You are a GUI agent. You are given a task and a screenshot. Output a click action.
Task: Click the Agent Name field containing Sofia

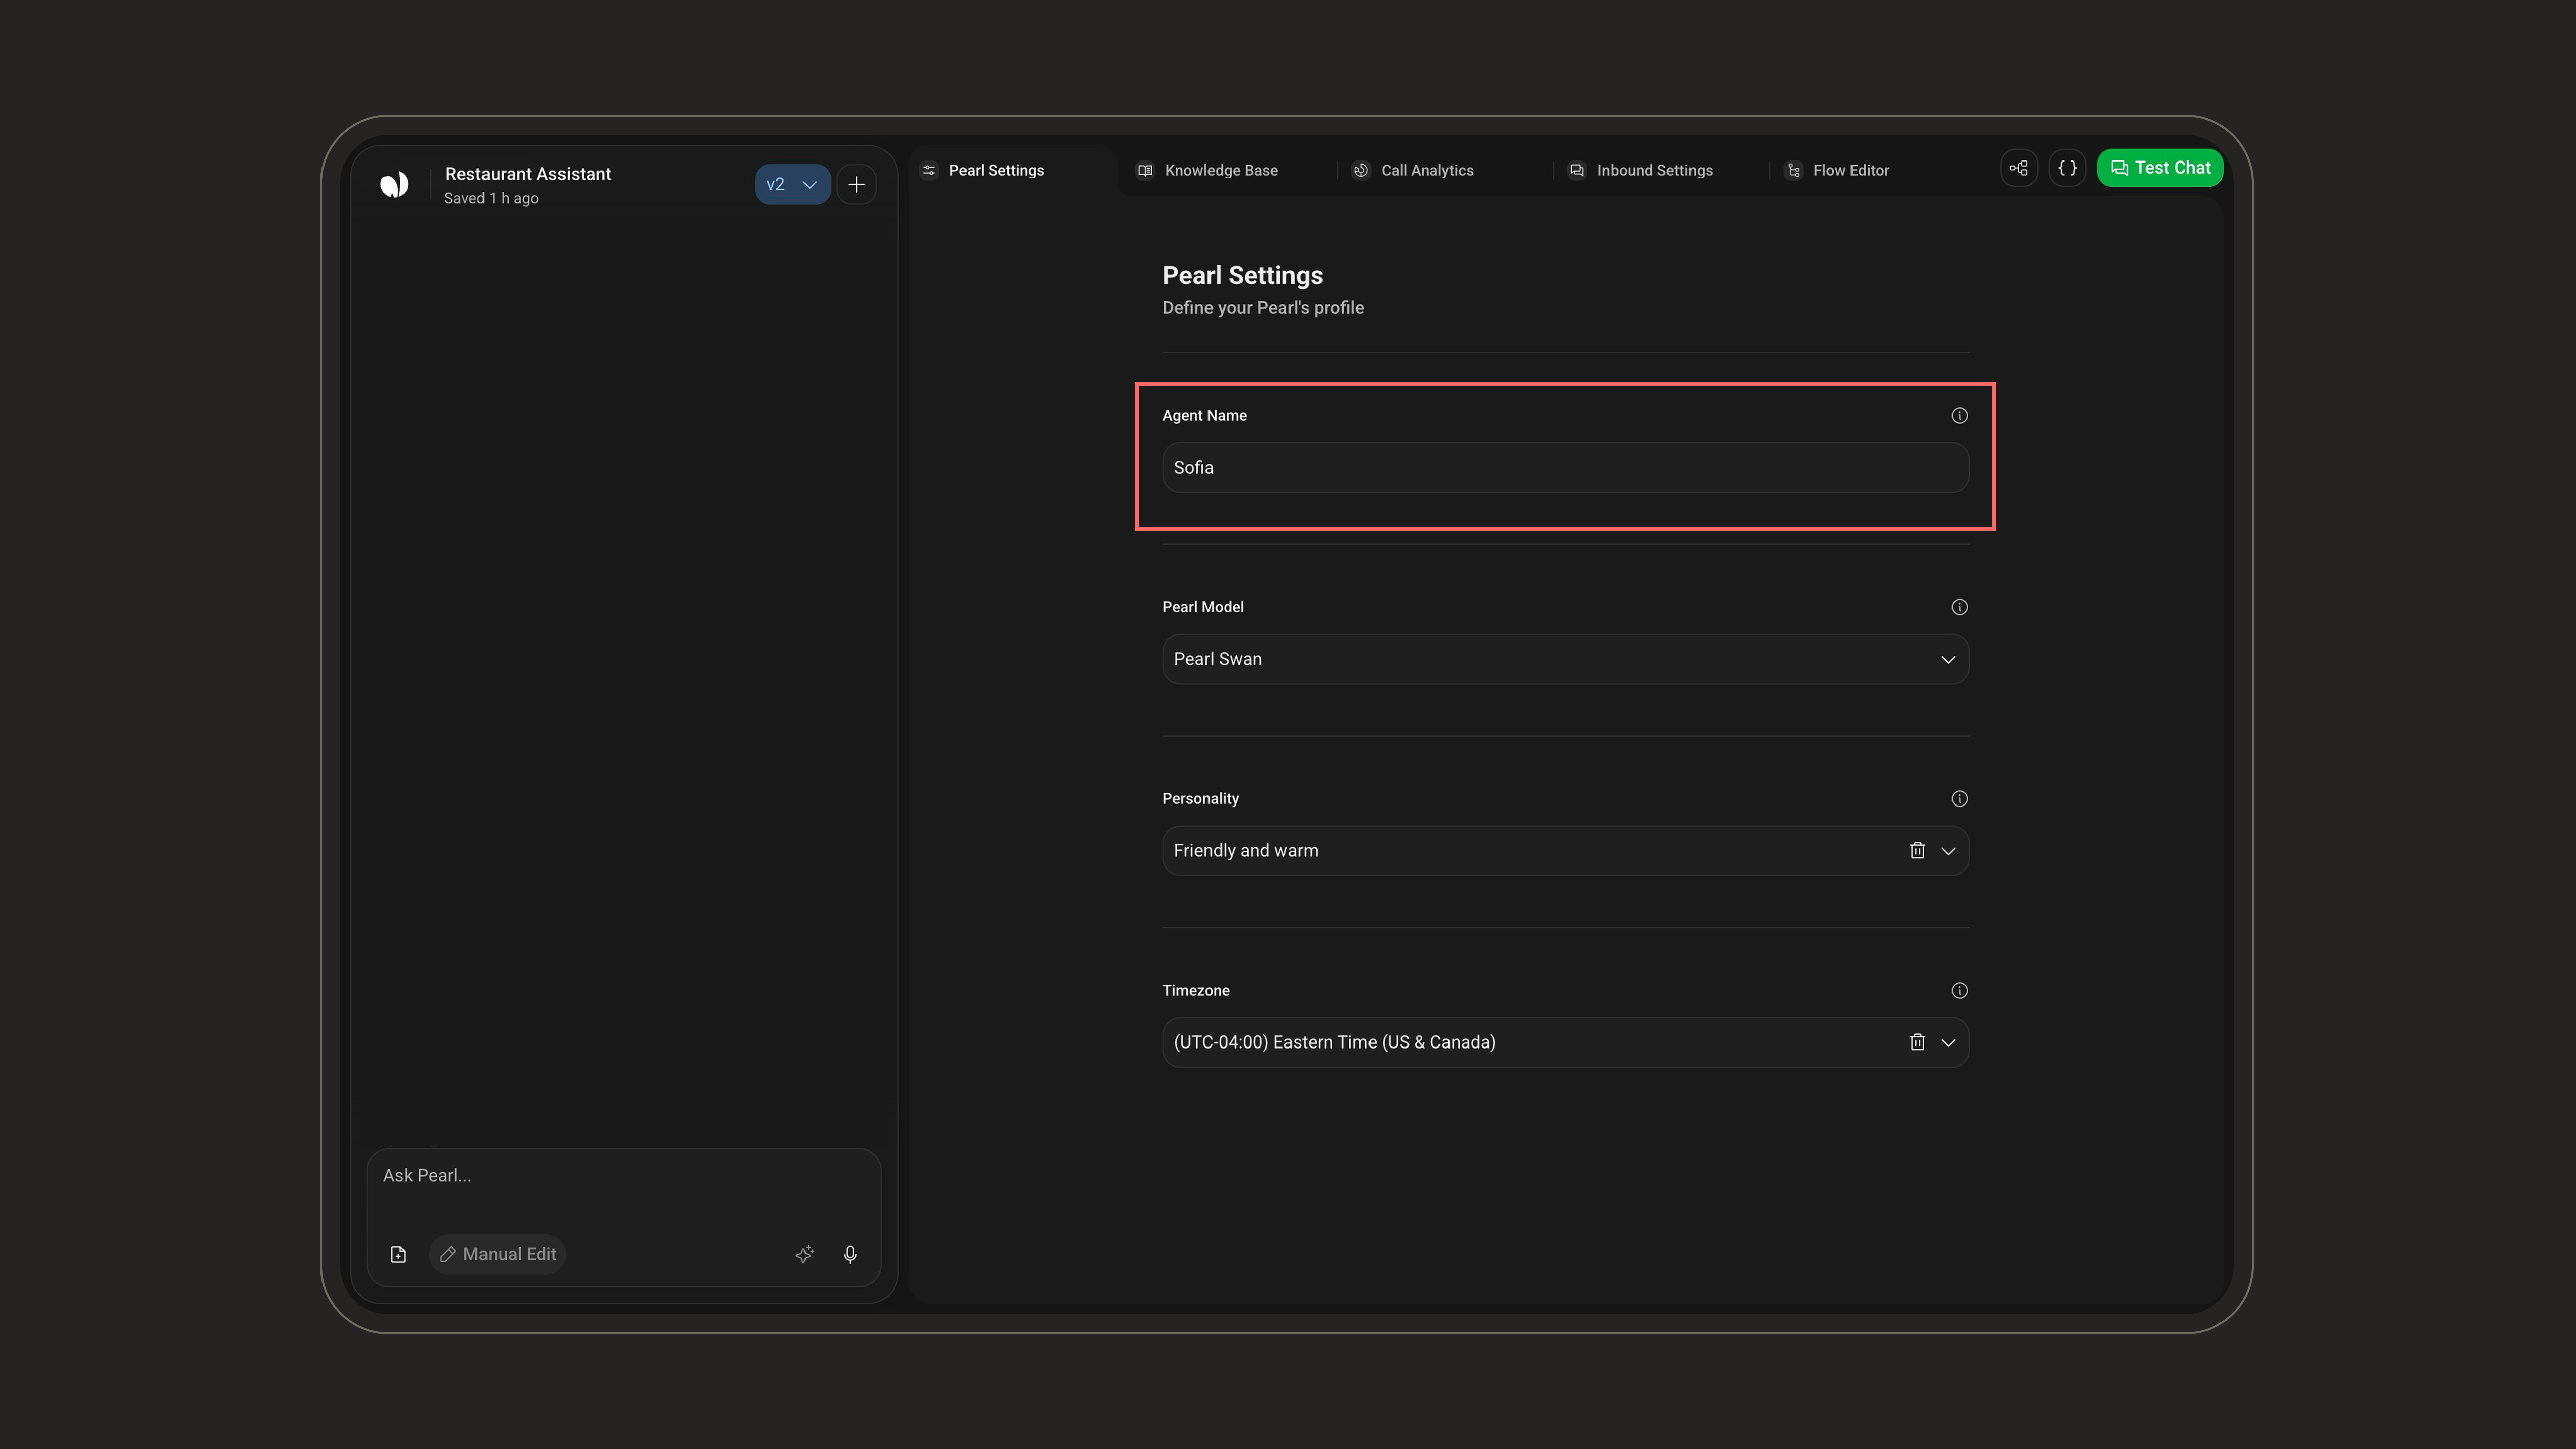point(1565,467)
